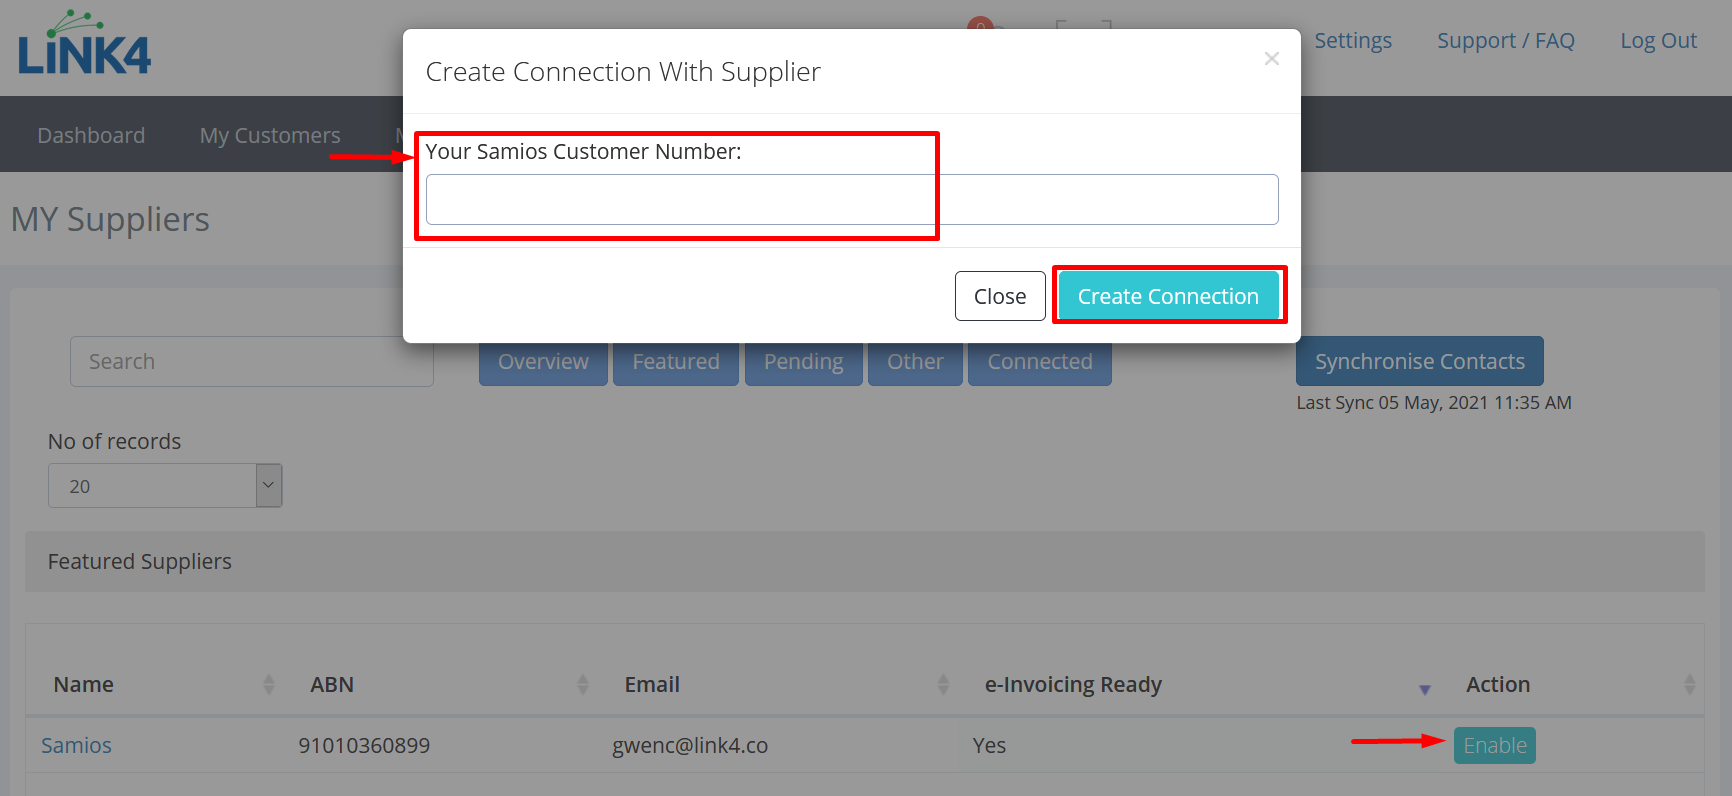This screenshot has height=796, width=1732.
Task: Click the suppliers Search field
Action: point(252,361)
